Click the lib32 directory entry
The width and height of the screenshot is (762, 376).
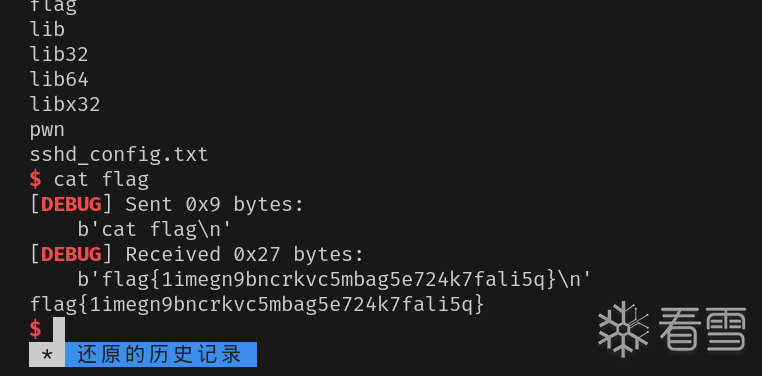59,54
